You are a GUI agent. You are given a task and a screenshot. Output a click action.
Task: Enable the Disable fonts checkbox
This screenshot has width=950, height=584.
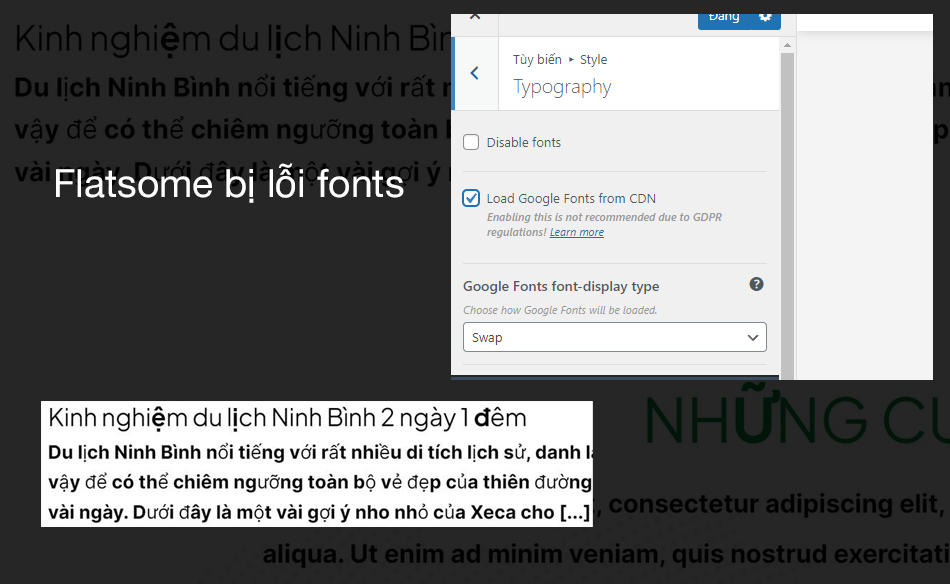click(471, 142)
